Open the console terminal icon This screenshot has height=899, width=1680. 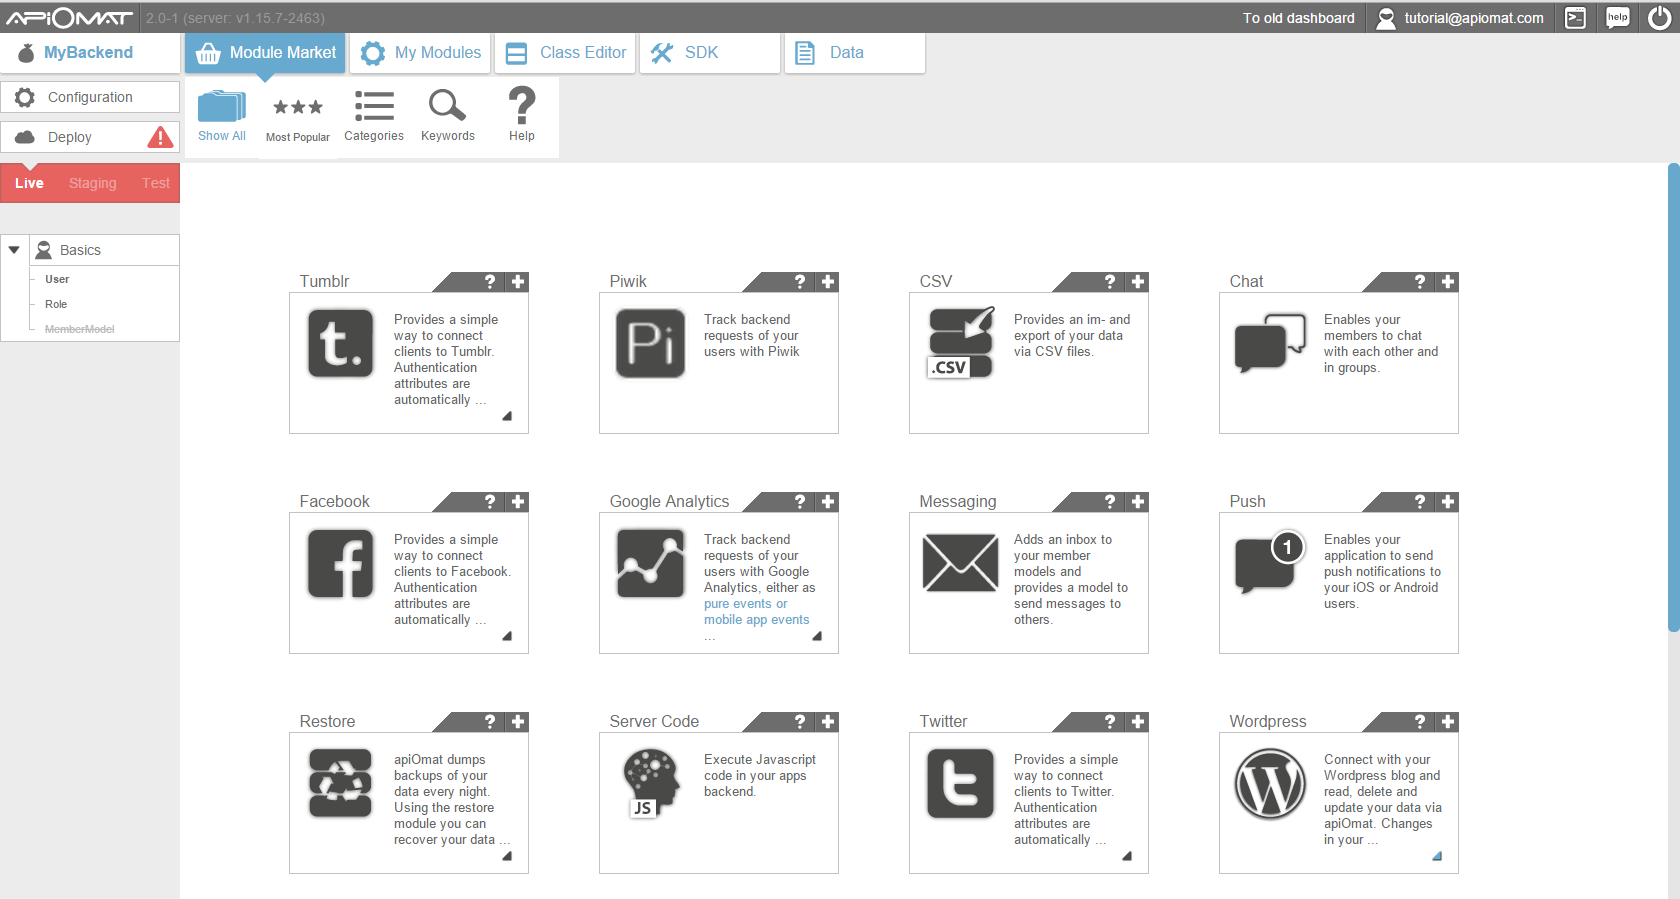click(x=1575, y=18)
